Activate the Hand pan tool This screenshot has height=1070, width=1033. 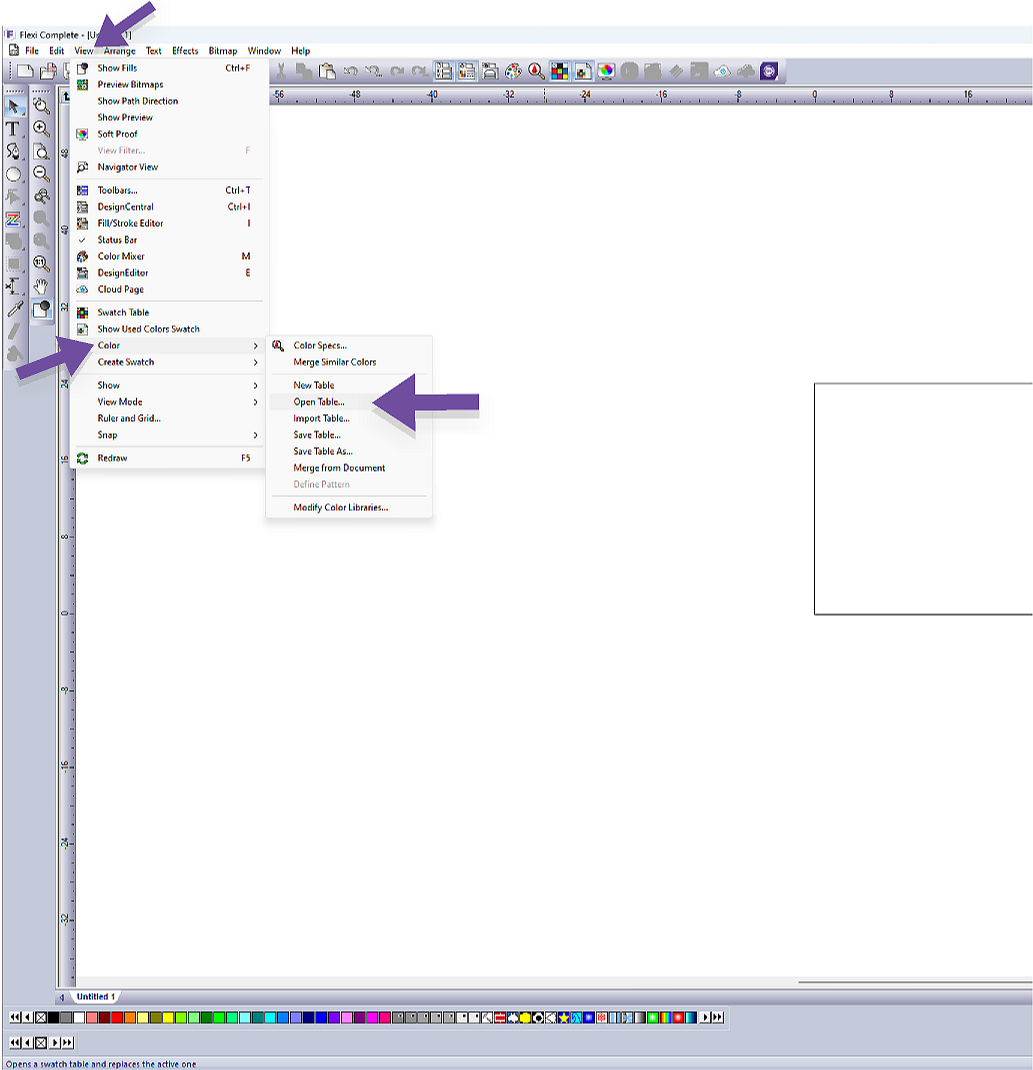tap(41, 285)
